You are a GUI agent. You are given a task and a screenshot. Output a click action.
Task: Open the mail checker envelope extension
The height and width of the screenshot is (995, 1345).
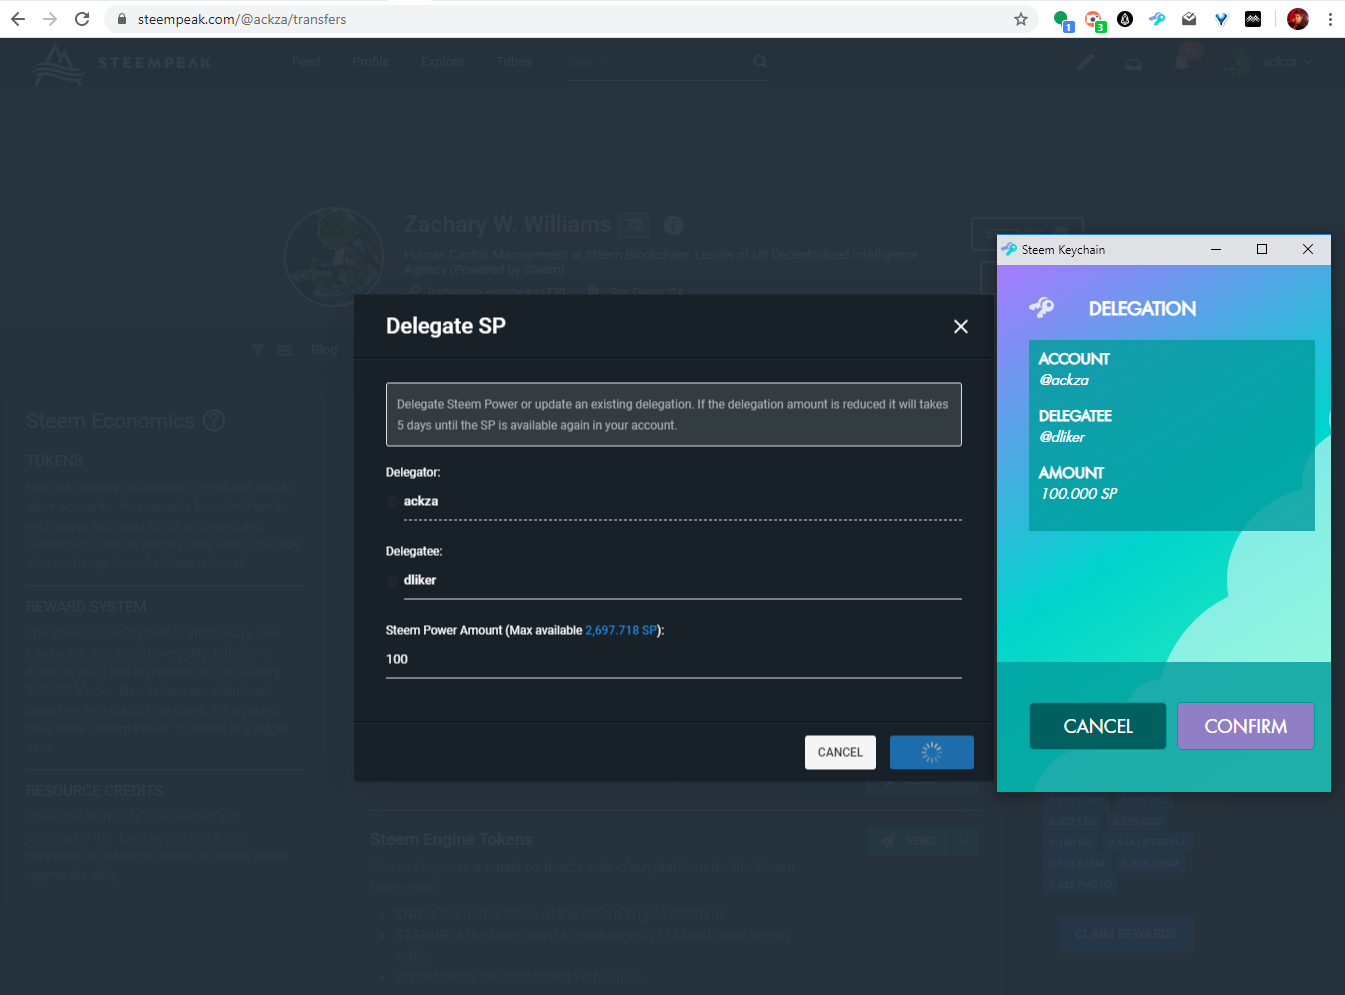pyautogui.click(x=1189, y=19)
